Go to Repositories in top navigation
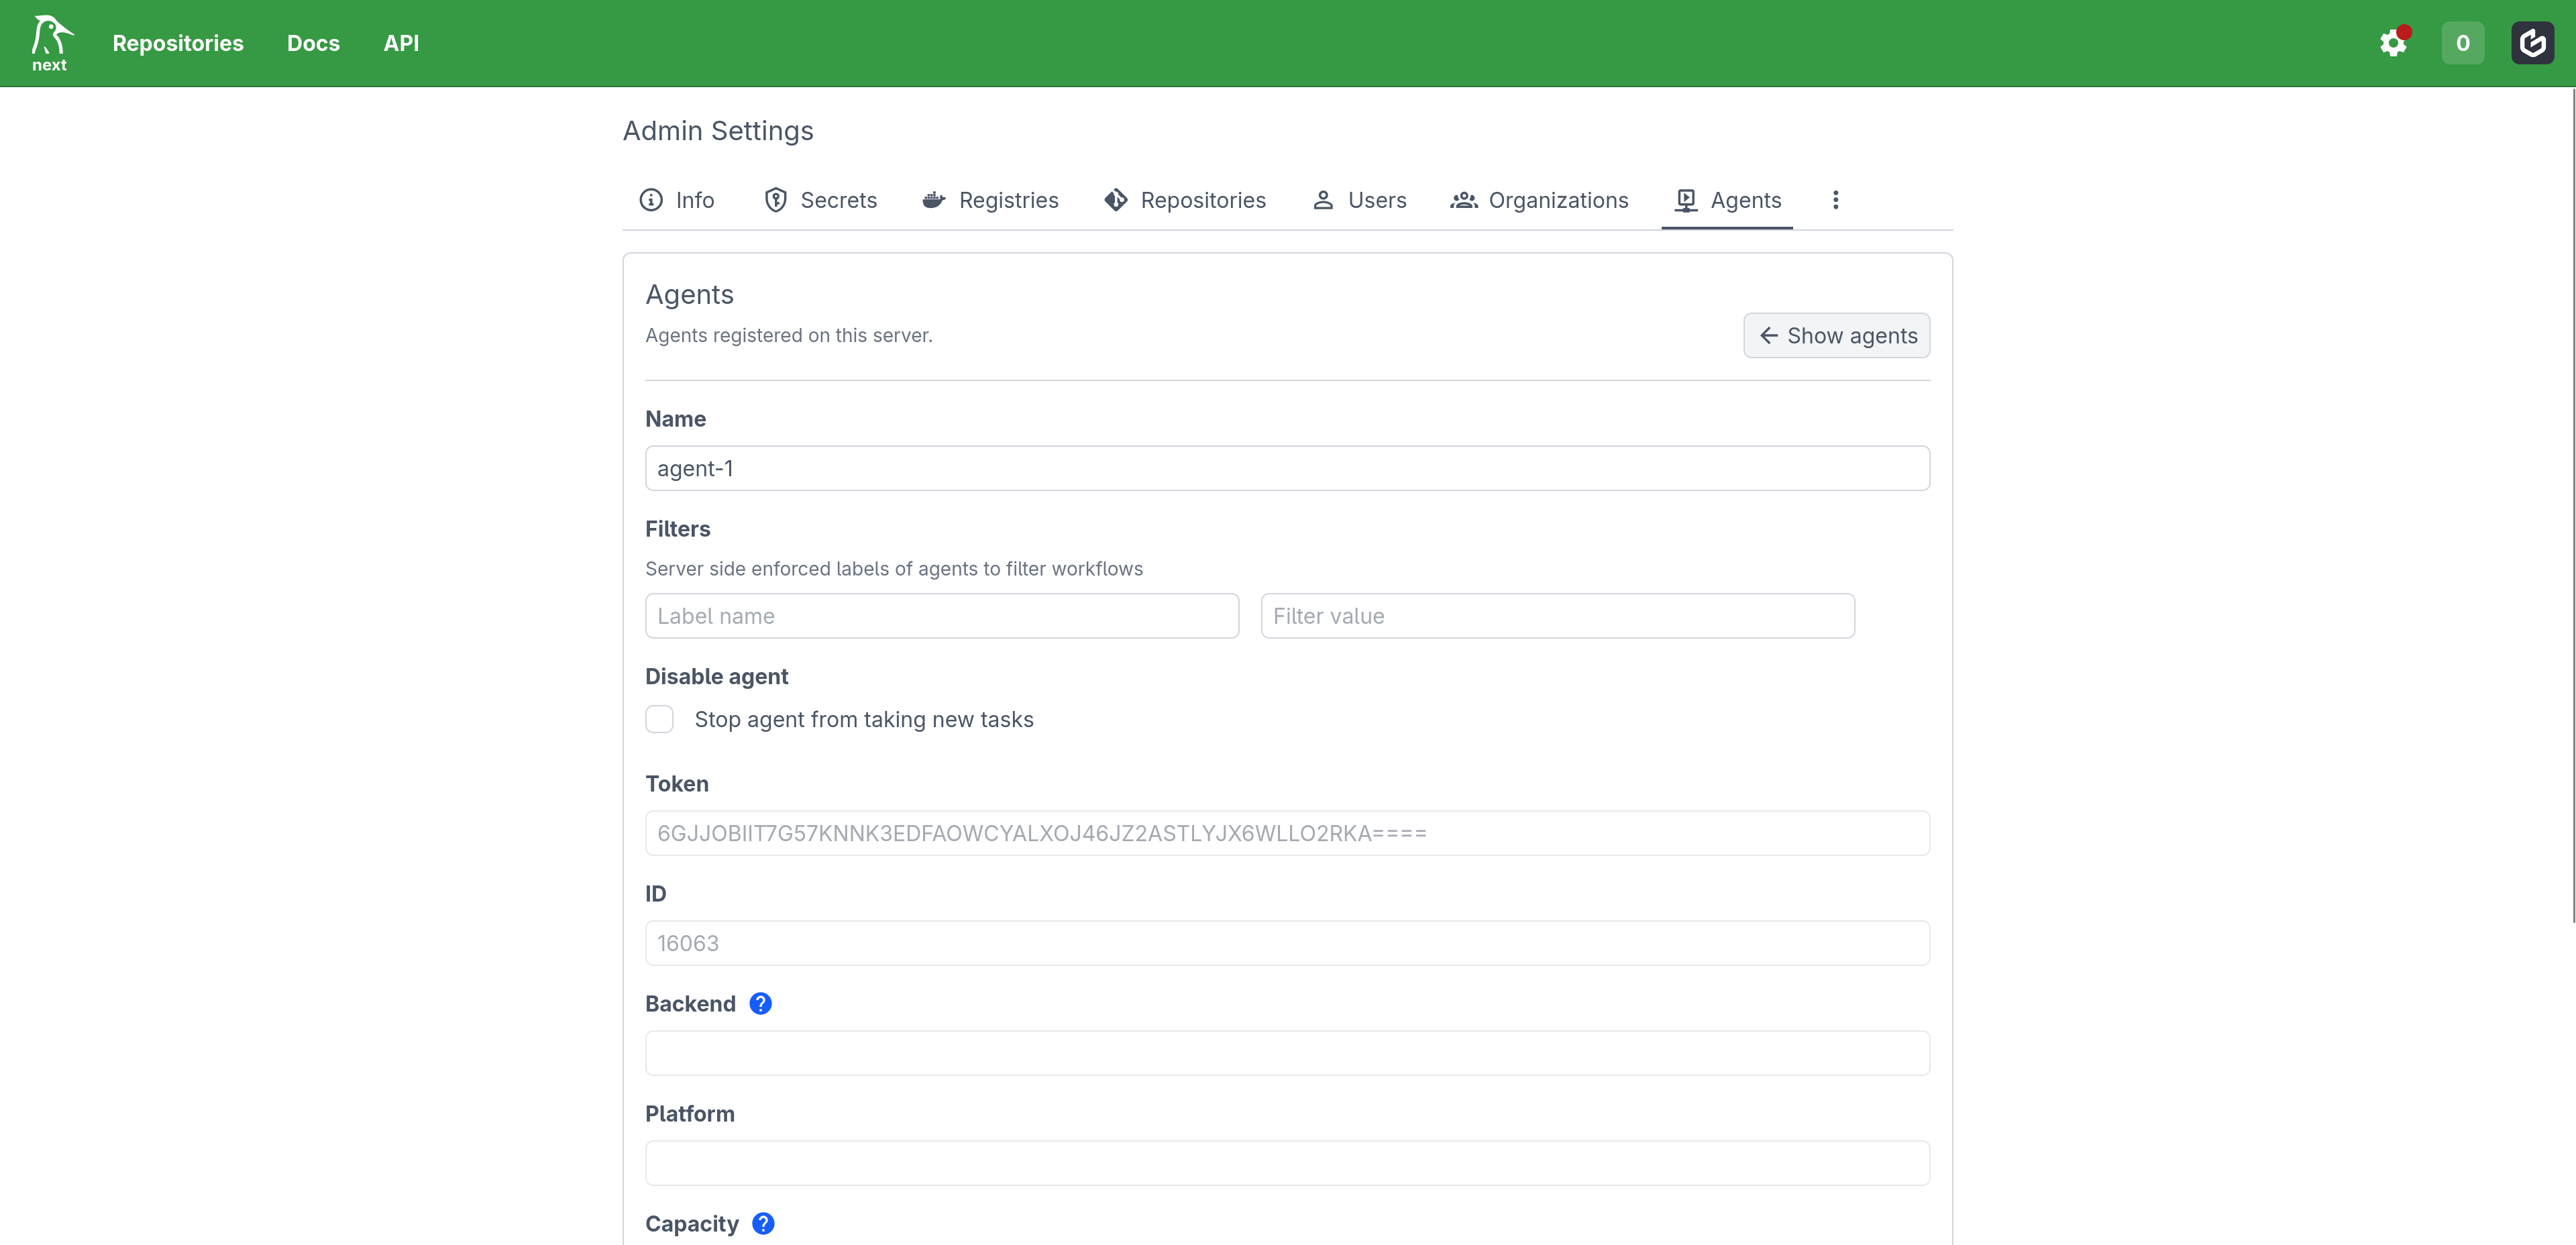Screen dimensions: 2576x1245 click(x=178, y=43)
